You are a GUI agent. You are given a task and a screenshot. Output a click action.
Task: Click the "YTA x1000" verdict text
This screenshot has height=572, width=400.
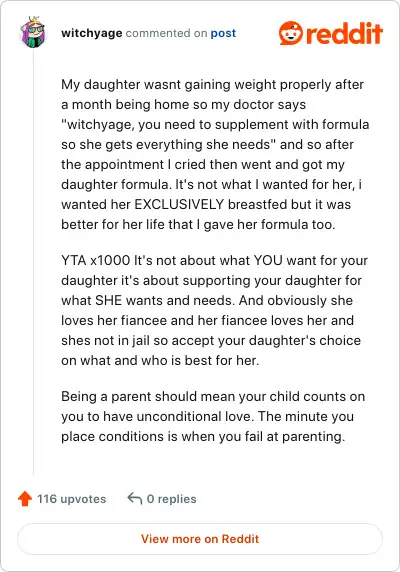[96, 260]
